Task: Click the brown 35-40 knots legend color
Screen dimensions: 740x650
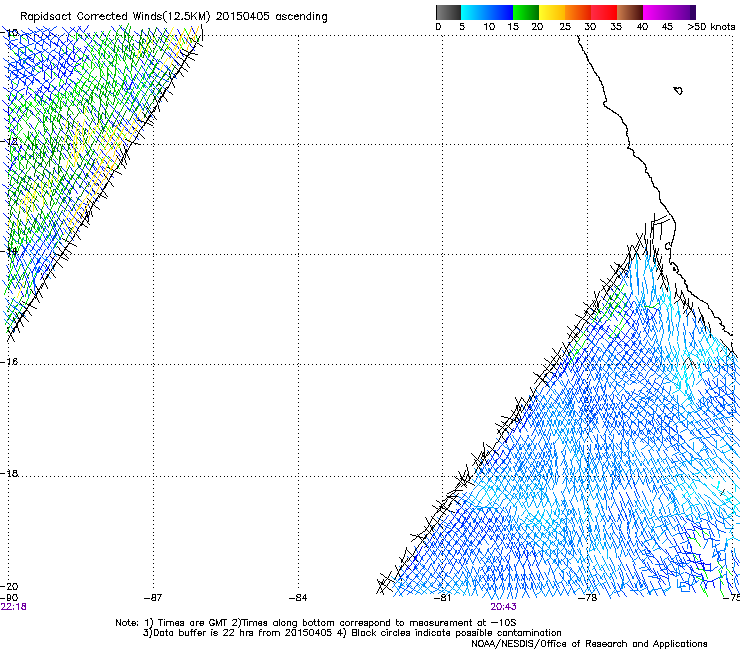Action: [x=630, y=12]
